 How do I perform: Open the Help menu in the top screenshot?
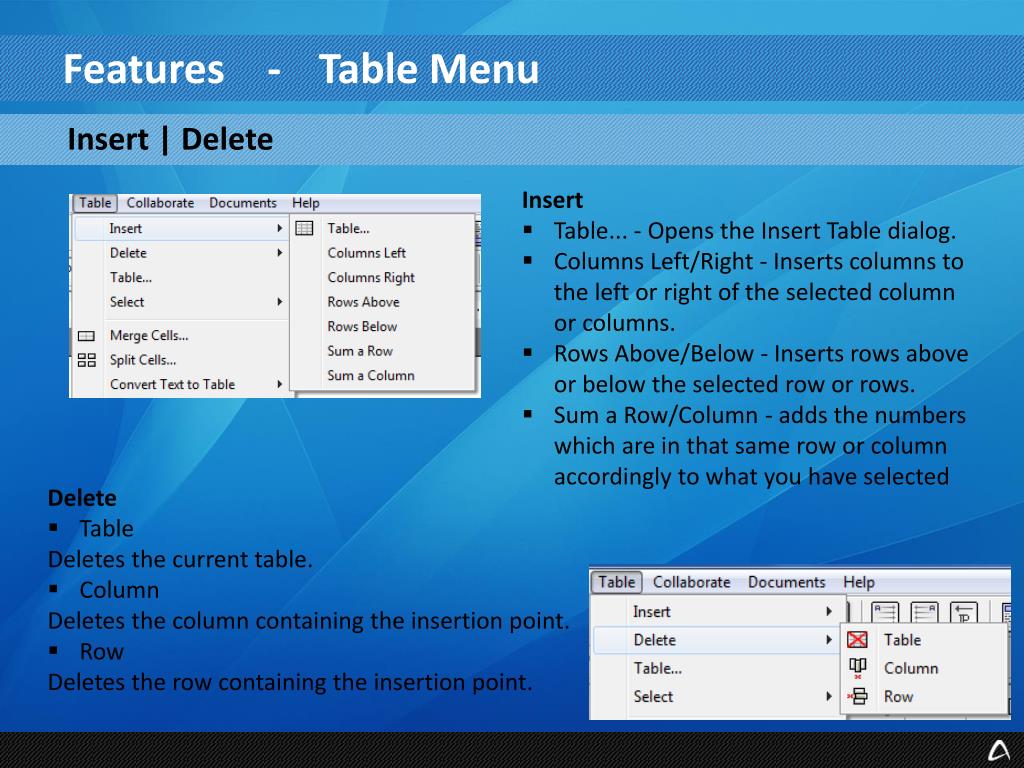[x=306, y=203]
